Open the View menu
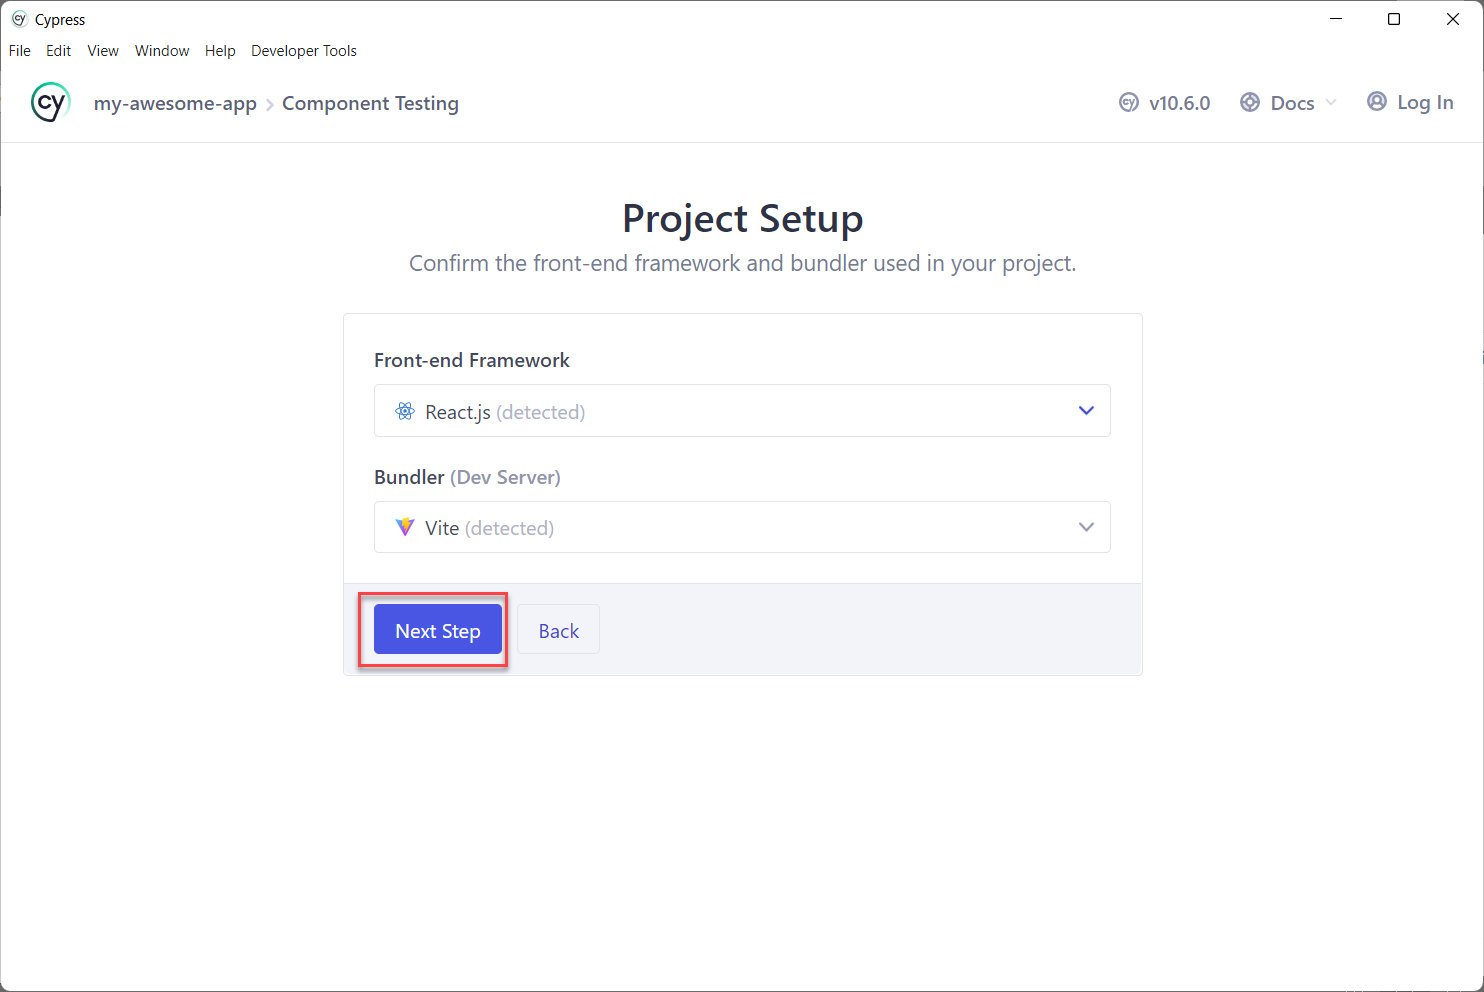Screen dimensions: 1484x992 [x=103, y=51]
